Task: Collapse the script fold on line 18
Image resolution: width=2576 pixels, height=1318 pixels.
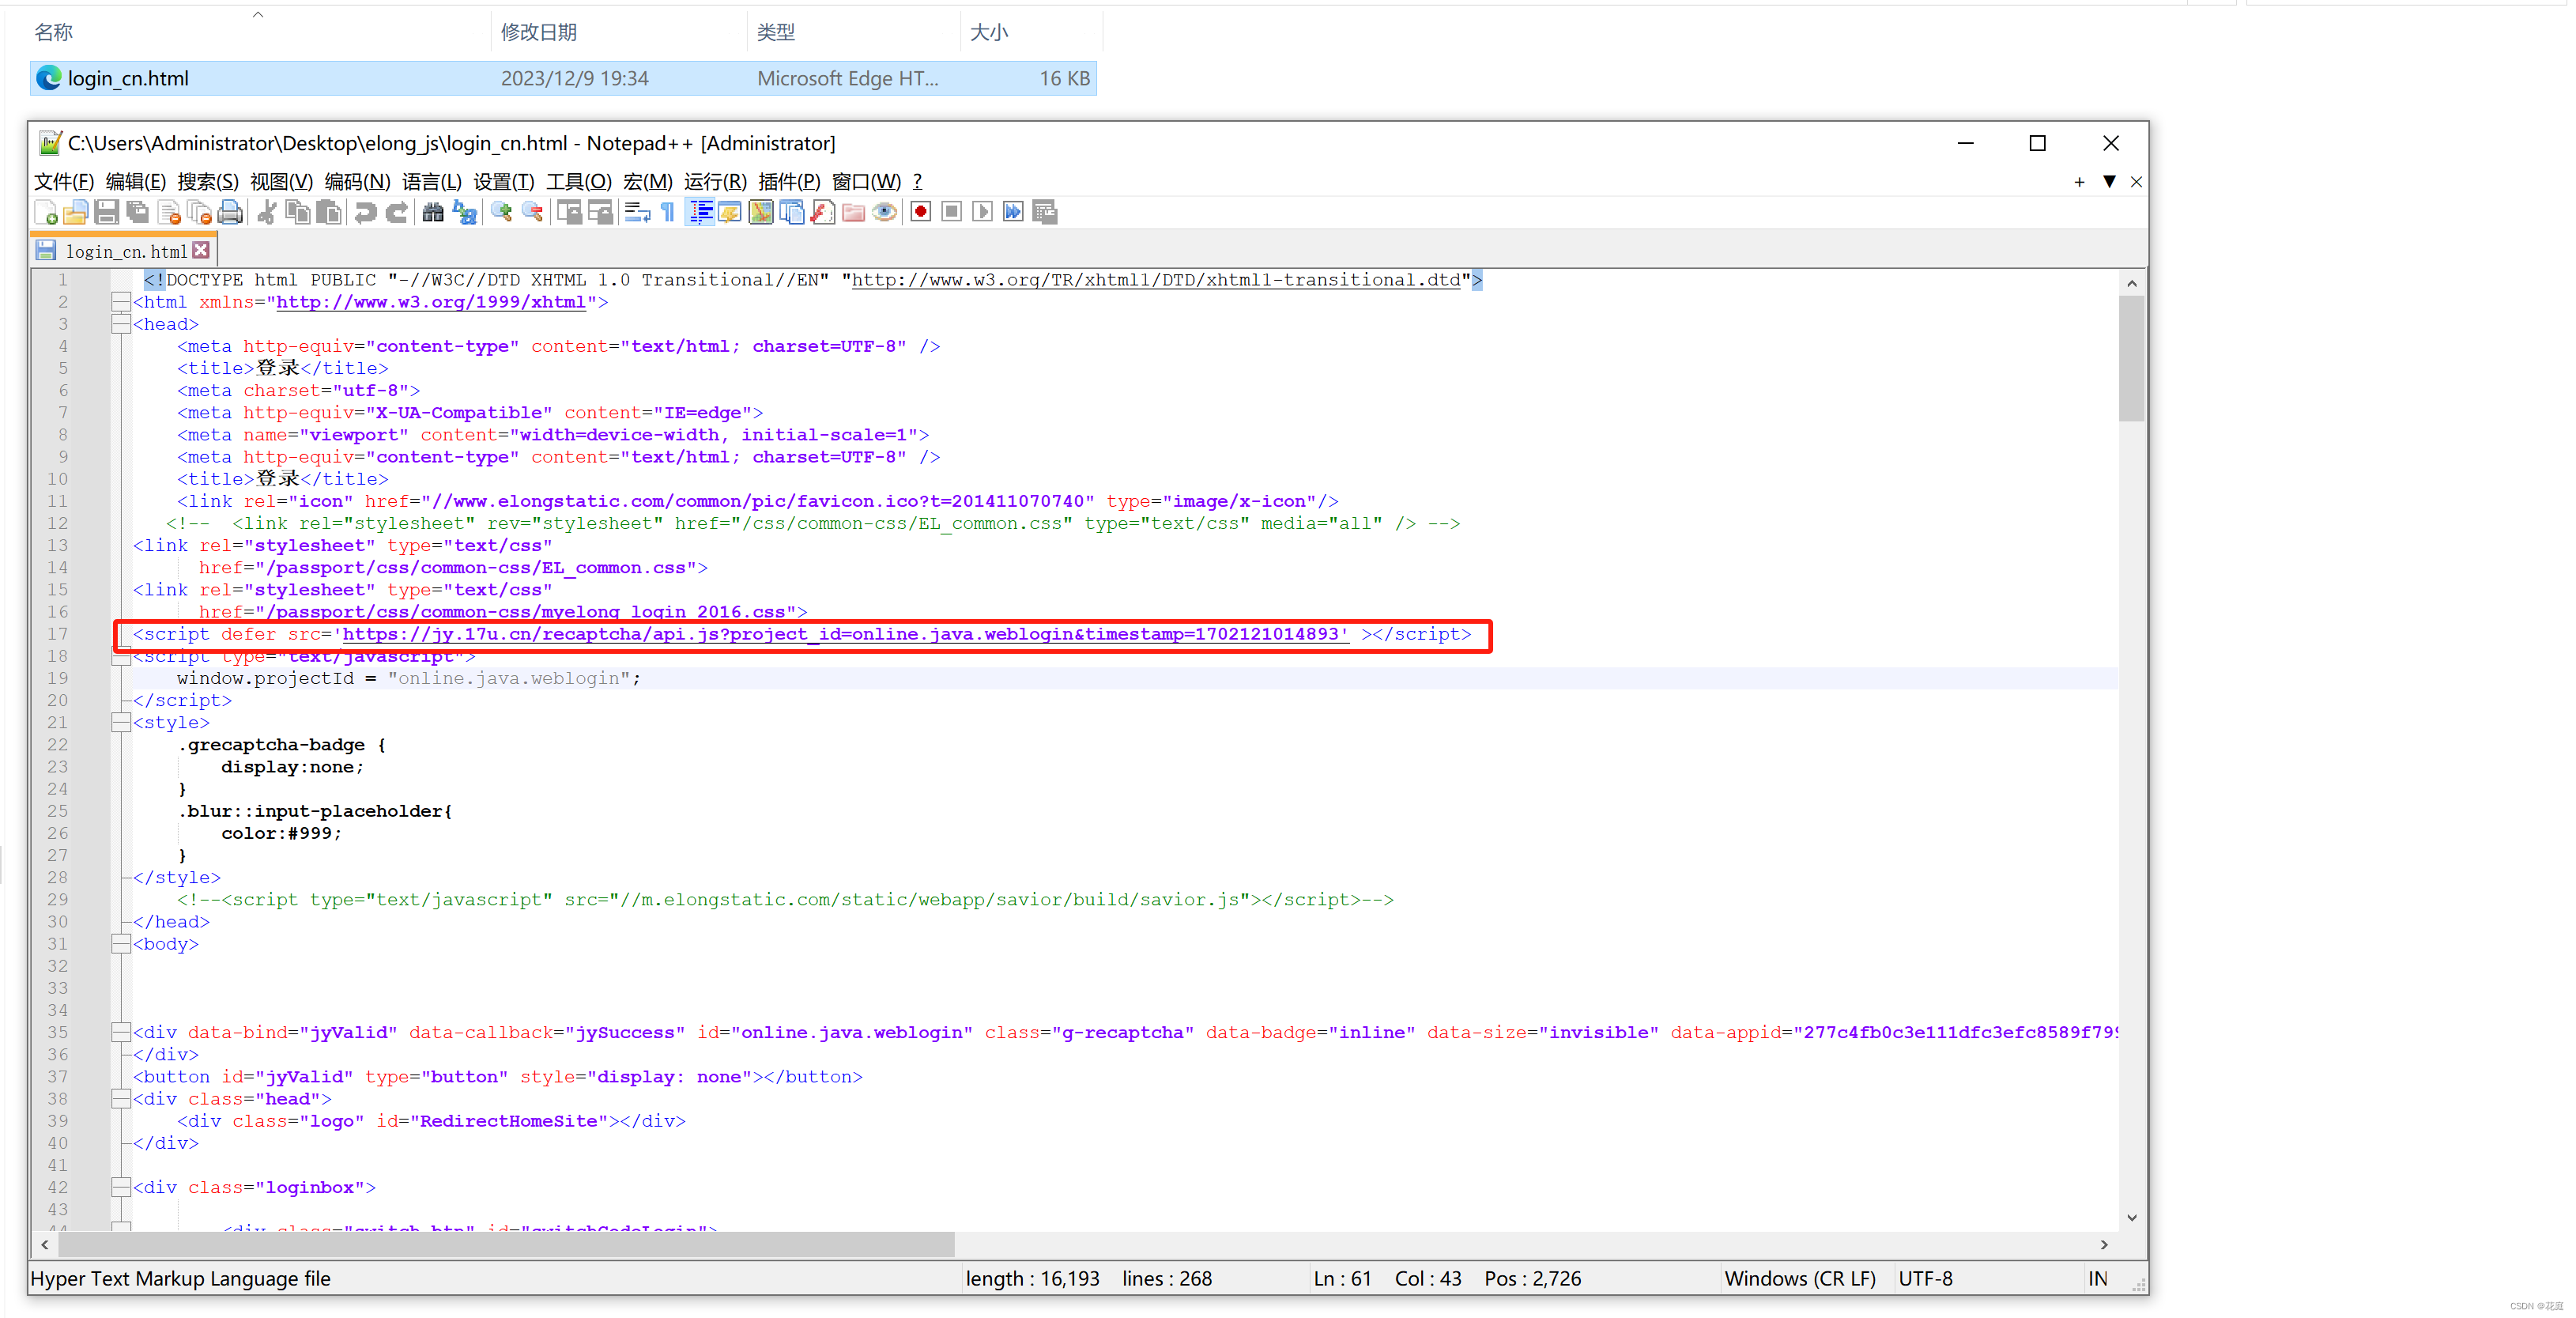Action: point(121,657)
